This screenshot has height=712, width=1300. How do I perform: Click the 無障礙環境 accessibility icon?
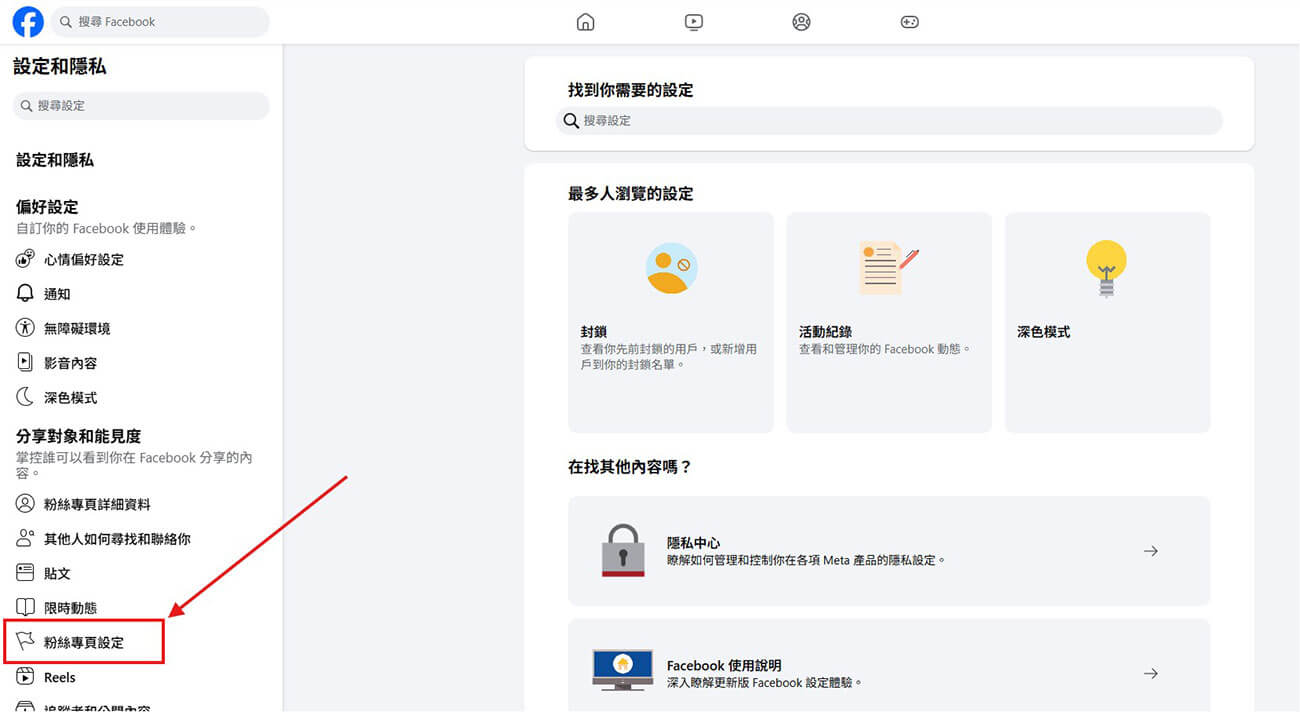coord(26,328)
